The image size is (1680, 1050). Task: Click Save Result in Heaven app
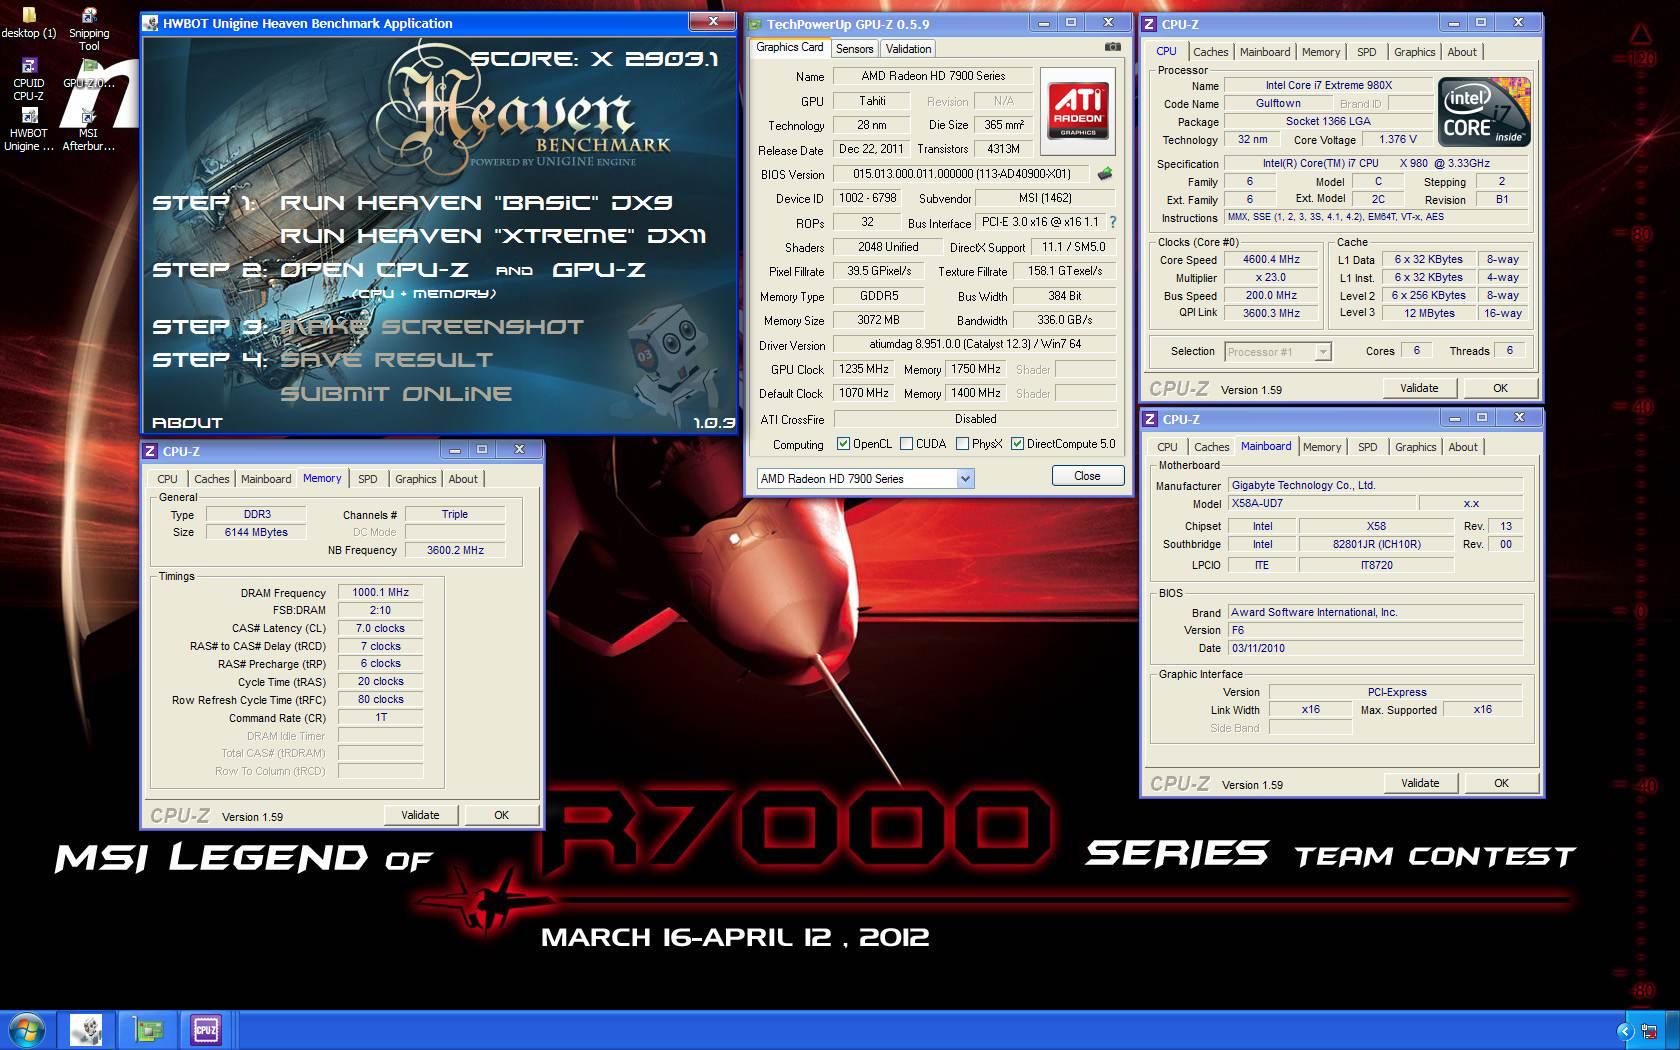(386, 360)
